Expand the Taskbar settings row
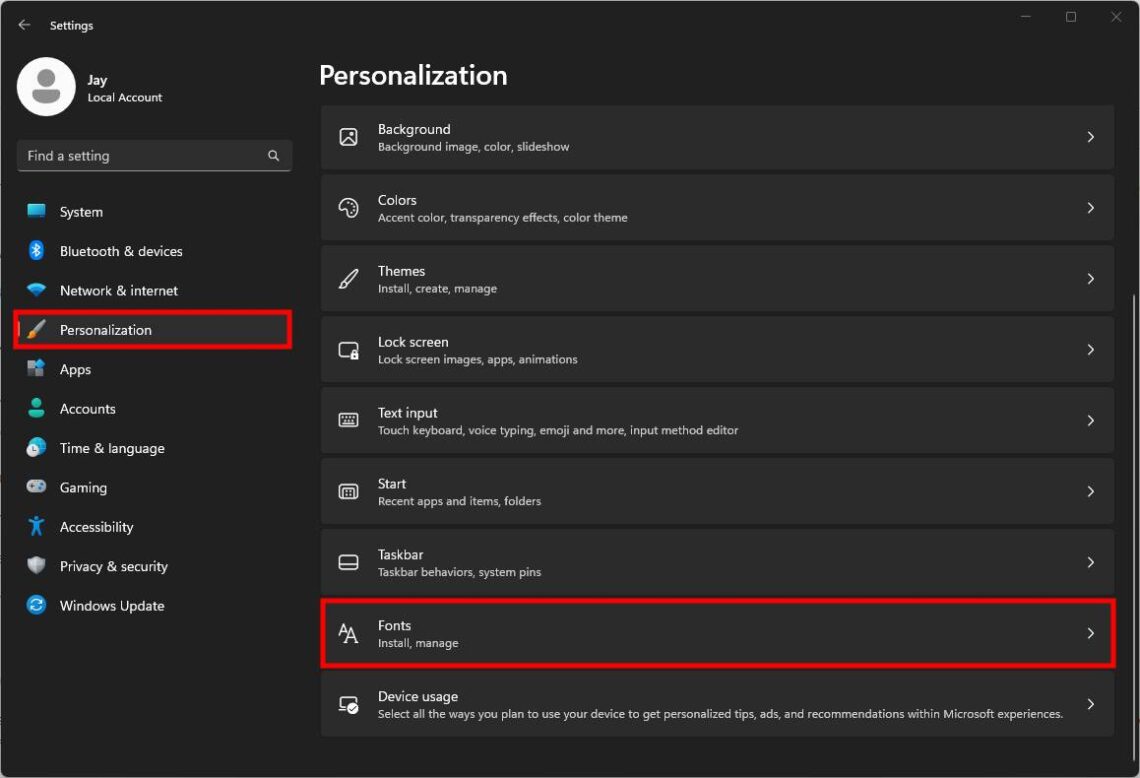The image size is (1140, 778). click(x=716, y=562)
